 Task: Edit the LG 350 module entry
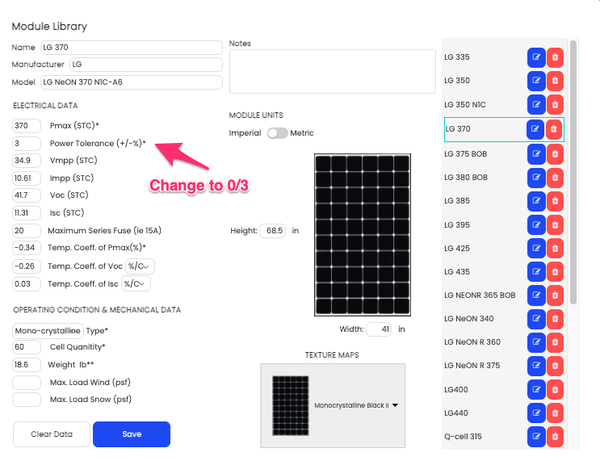536,81
